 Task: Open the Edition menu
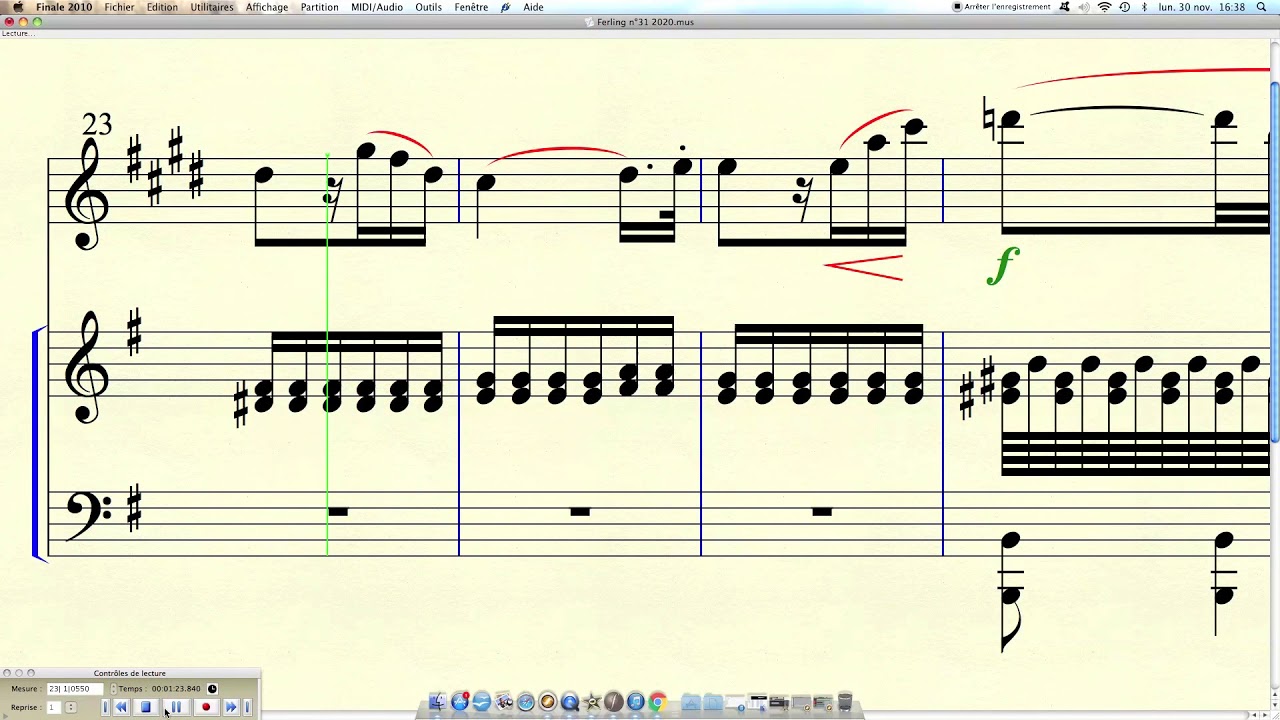tap(162, 7)
